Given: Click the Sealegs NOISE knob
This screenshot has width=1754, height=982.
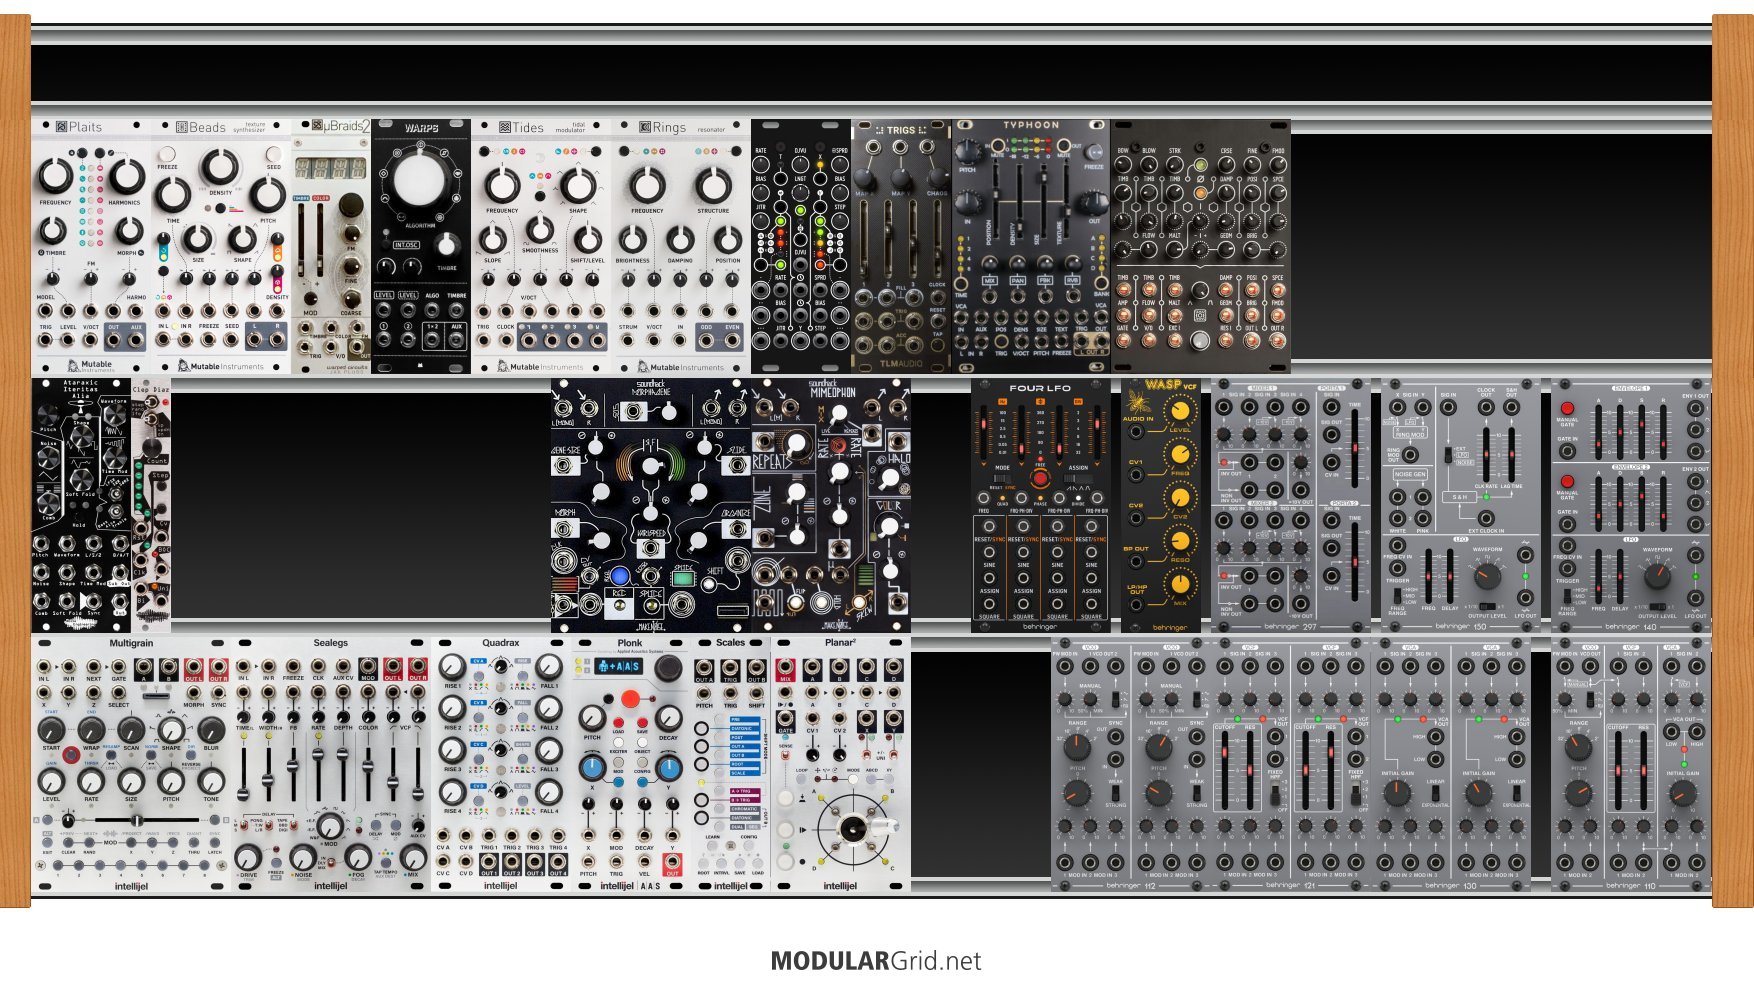Looking at the screenshot, I should (303, 857).
